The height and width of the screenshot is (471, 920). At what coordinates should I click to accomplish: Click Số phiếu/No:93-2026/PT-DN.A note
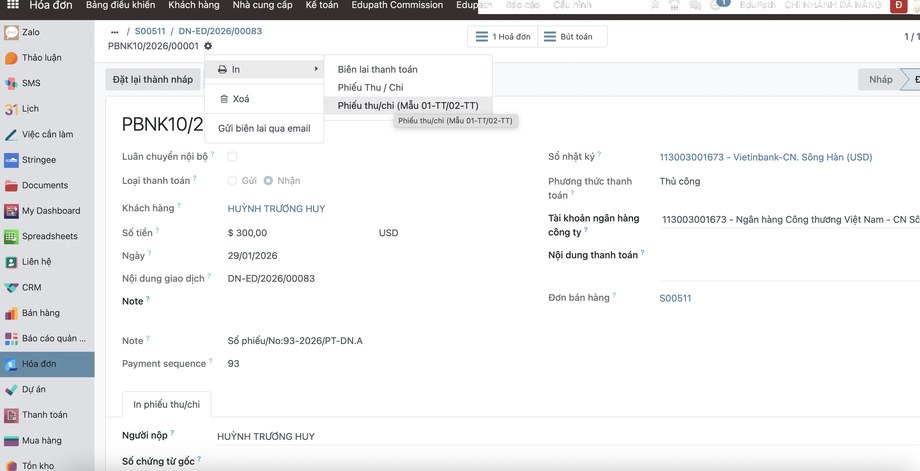295,341
